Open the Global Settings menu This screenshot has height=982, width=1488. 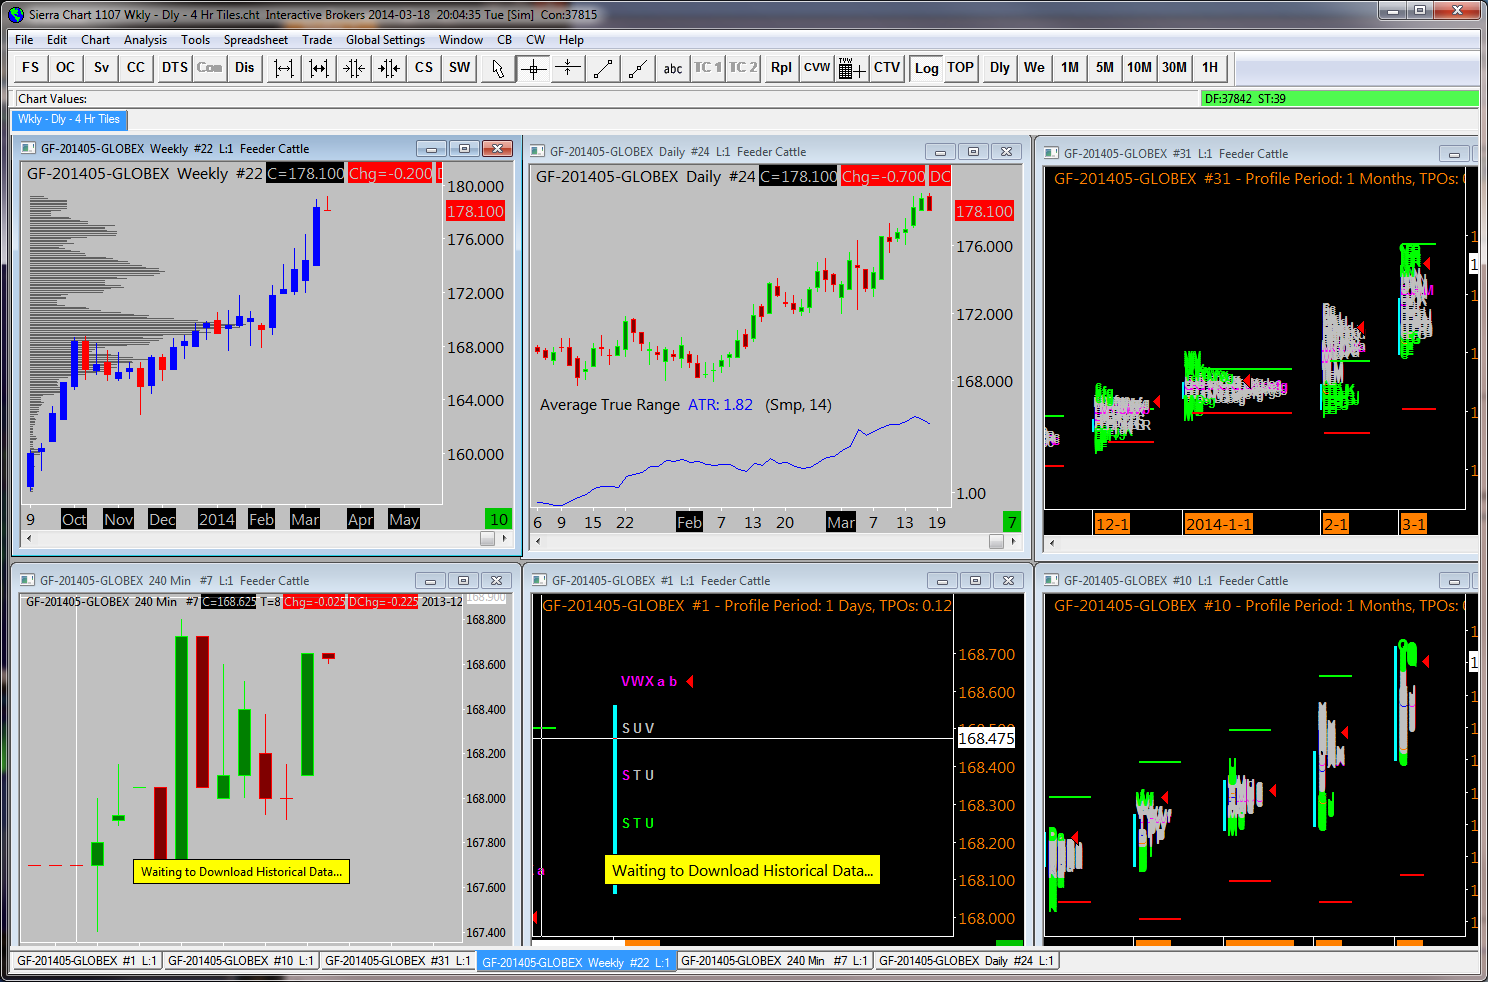click(386, 40)
